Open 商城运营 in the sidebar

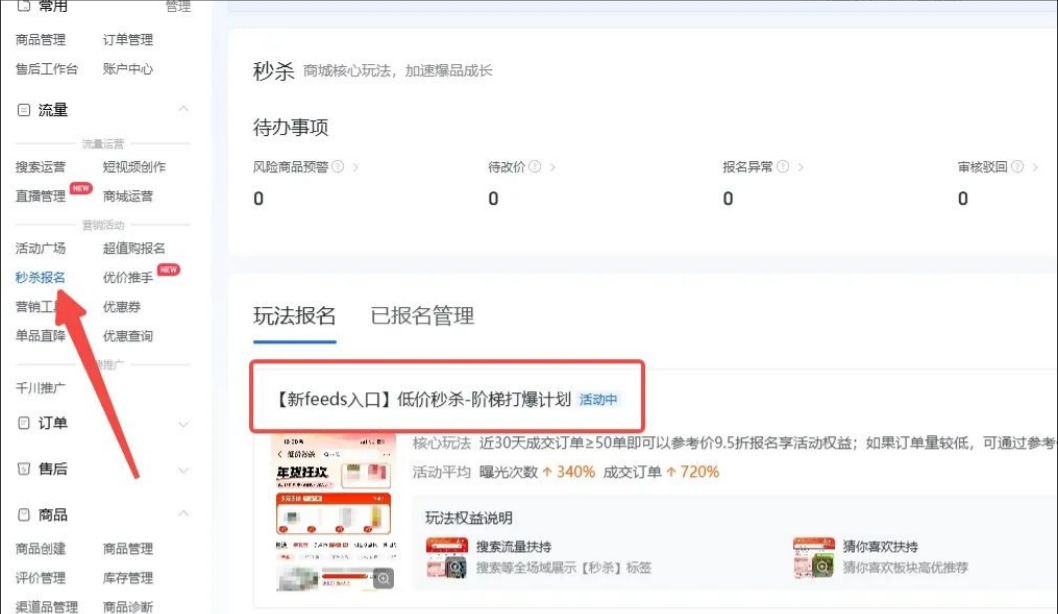pyautogui.click(x=128, y=196)
